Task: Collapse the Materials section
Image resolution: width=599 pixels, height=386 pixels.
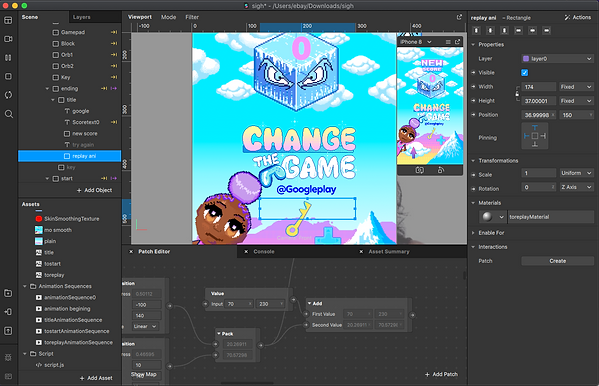Action: (x=473, y=203)
